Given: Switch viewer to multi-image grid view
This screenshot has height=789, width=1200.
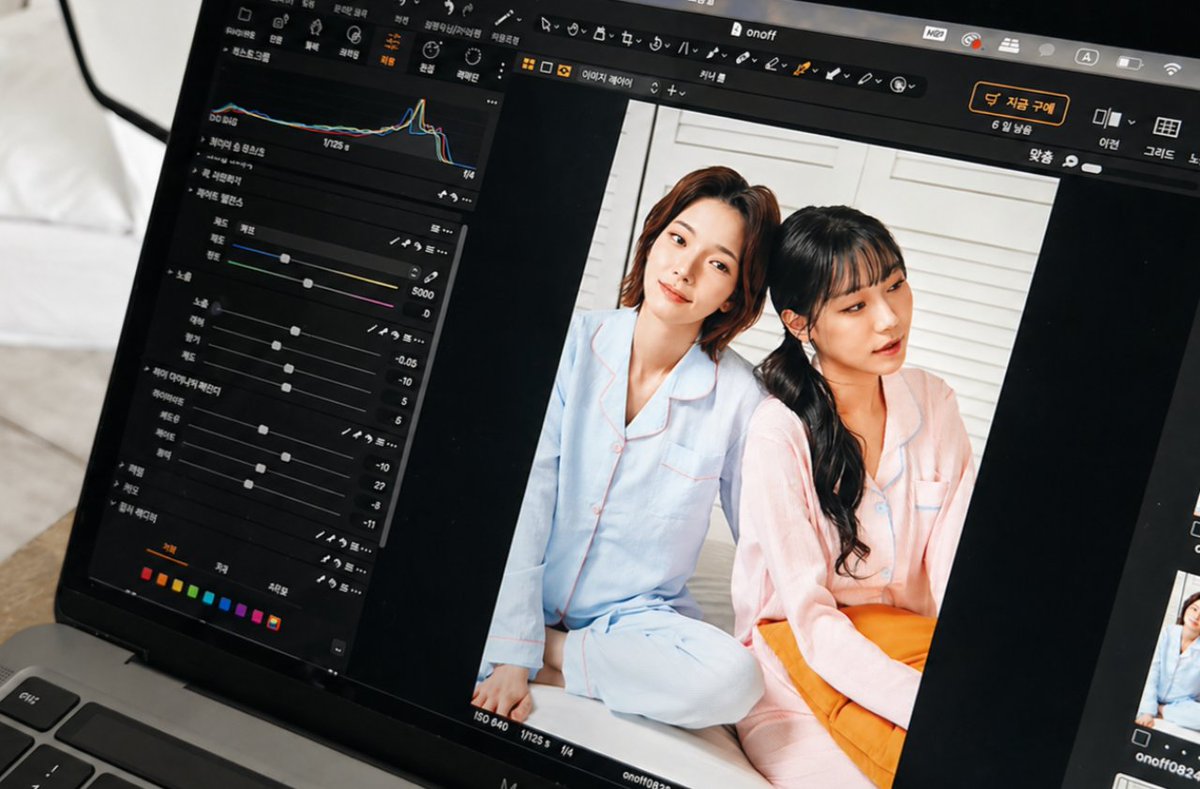Looking at the screenshot, I should pyautogui.click(x=527, y=63).
